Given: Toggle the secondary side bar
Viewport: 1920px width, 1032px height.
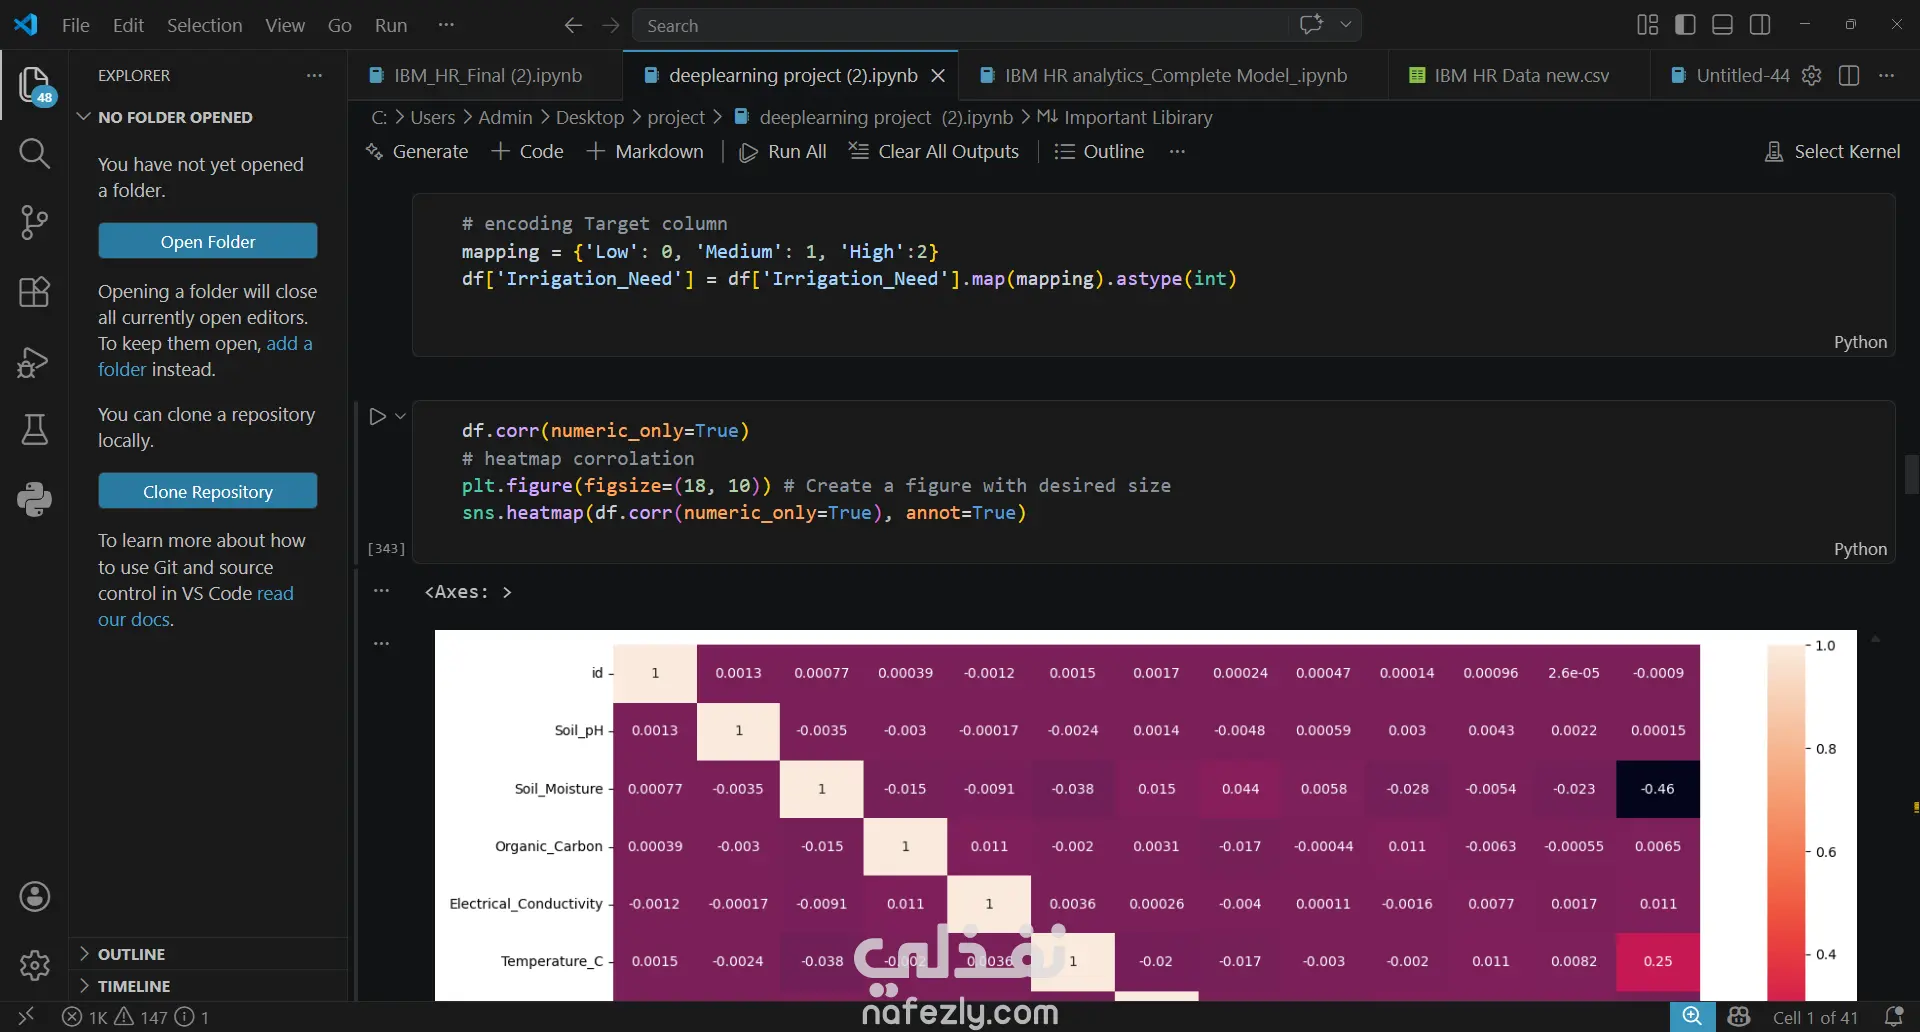Looking at the screenshot, I should coord(1761,25).
